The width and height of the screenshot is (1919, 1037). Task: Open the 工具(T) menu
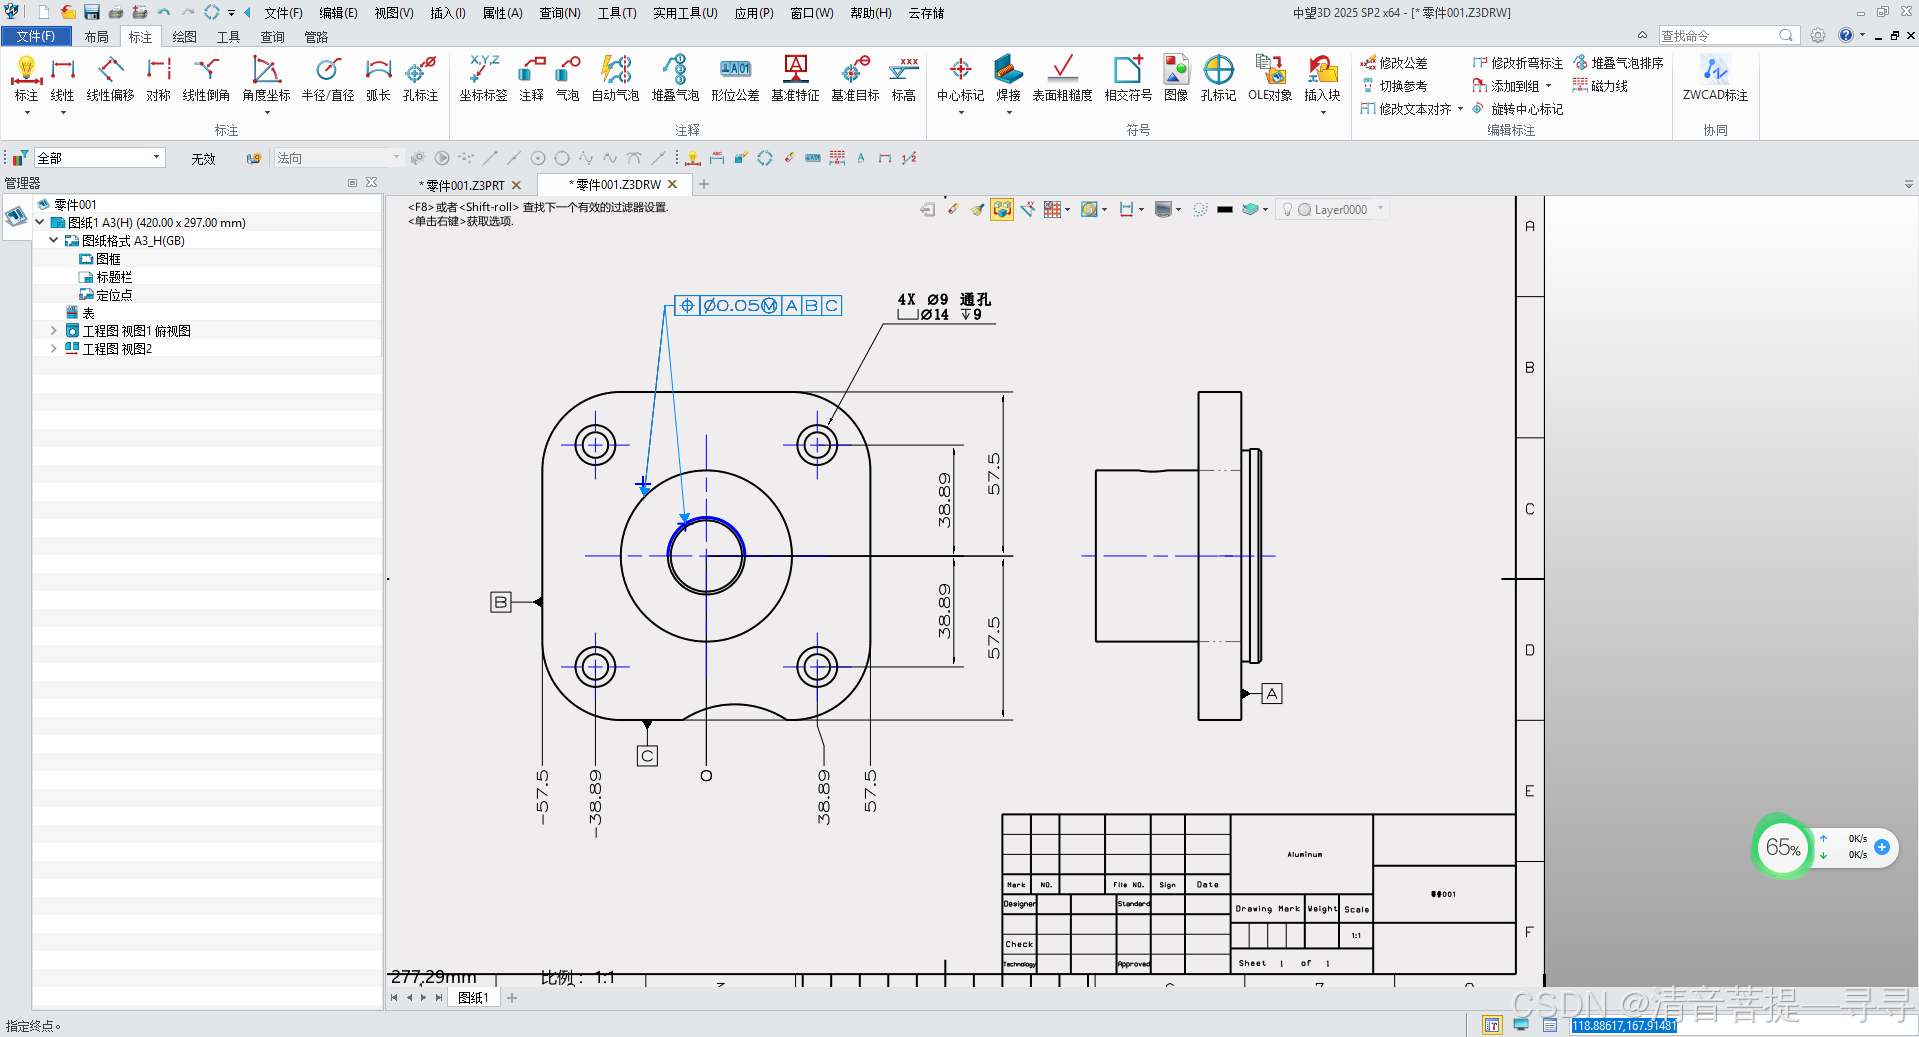click(617, 13)
